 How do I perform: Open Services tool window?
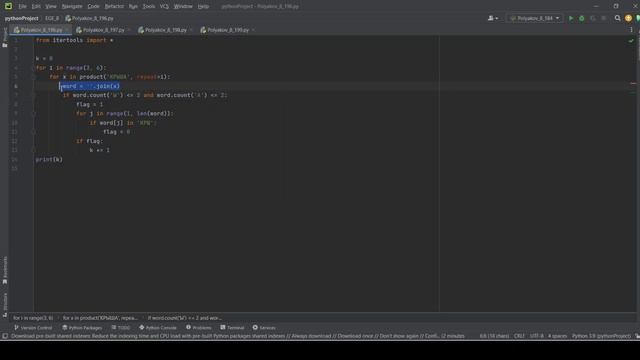coord(264,328)
